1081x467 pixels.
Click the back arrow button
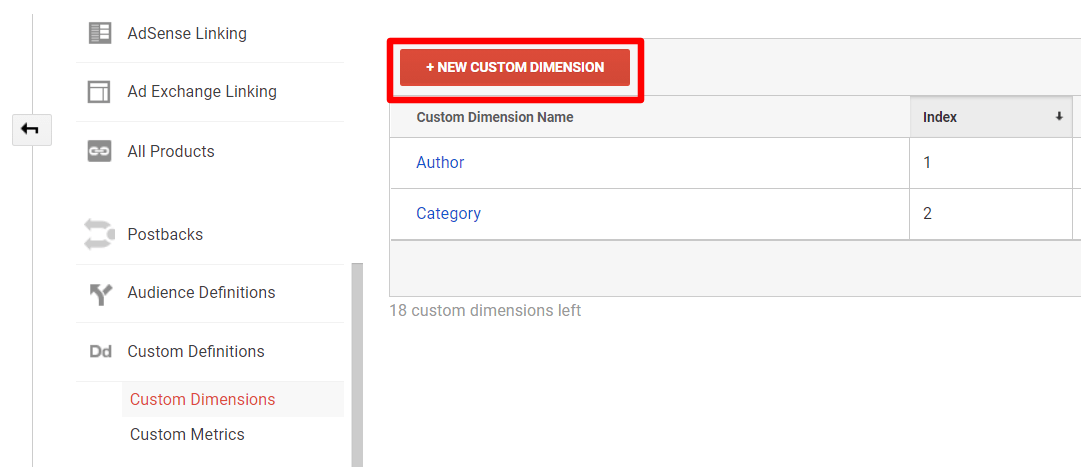coord(32,130)
